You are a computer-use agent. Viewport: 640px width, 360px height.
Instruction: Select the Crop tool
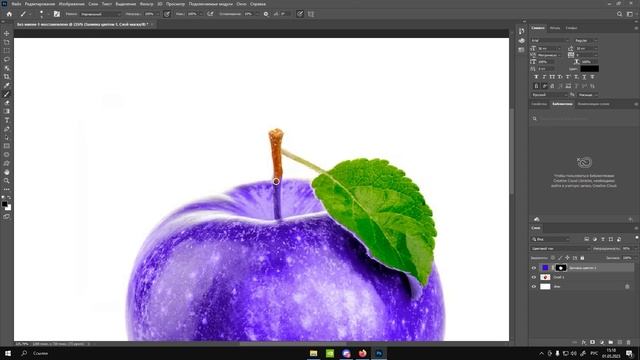click(7, 76)
